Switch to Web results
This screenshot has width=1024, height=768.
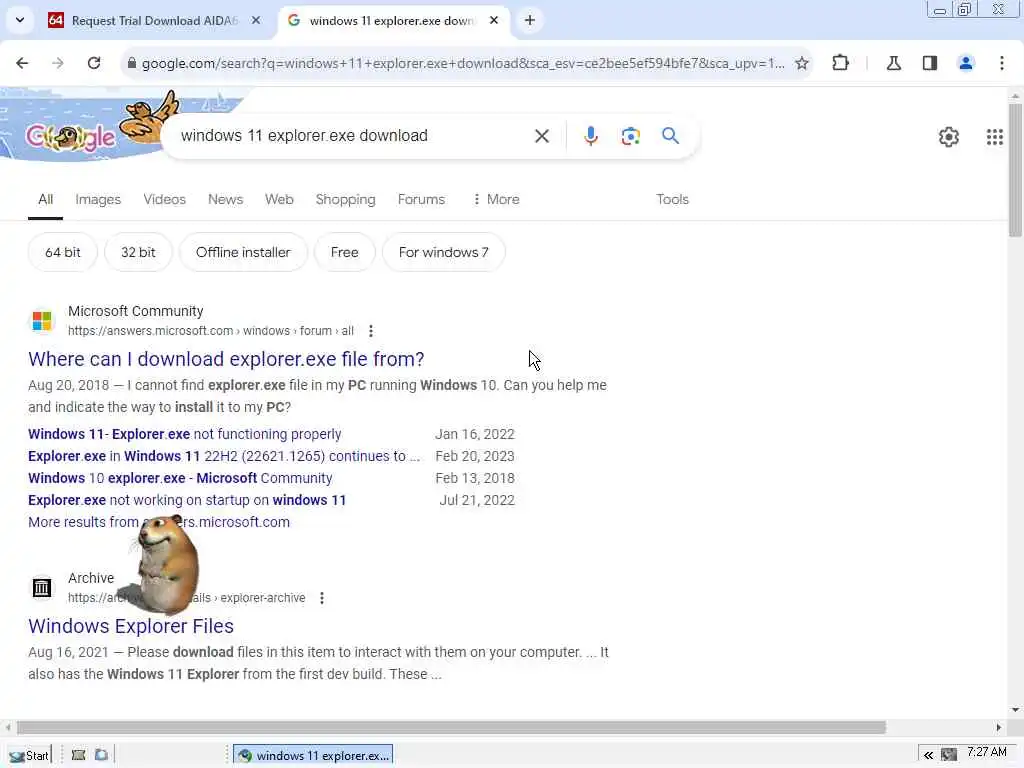click(279, 199)
